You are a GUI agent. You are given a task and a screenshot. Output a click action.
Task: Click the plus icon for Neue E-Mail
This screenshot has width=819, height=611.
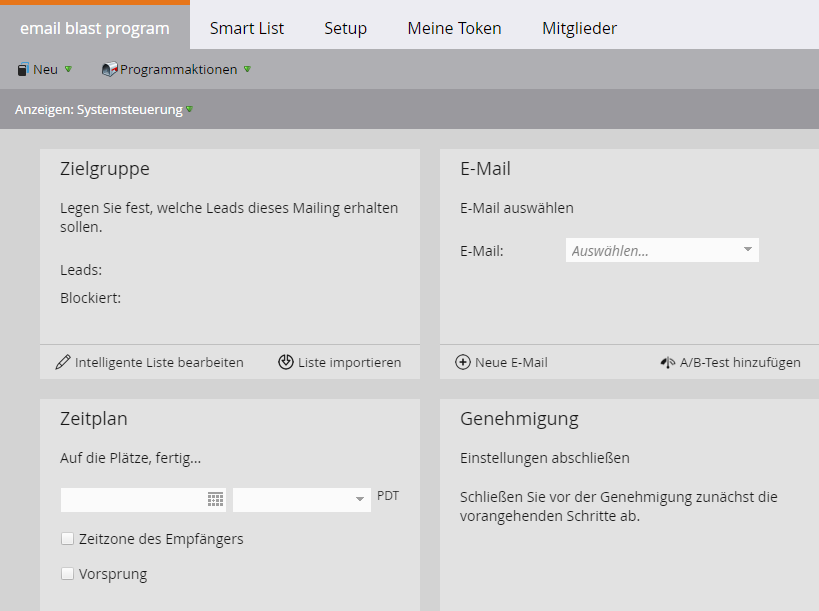click(463, 362)
